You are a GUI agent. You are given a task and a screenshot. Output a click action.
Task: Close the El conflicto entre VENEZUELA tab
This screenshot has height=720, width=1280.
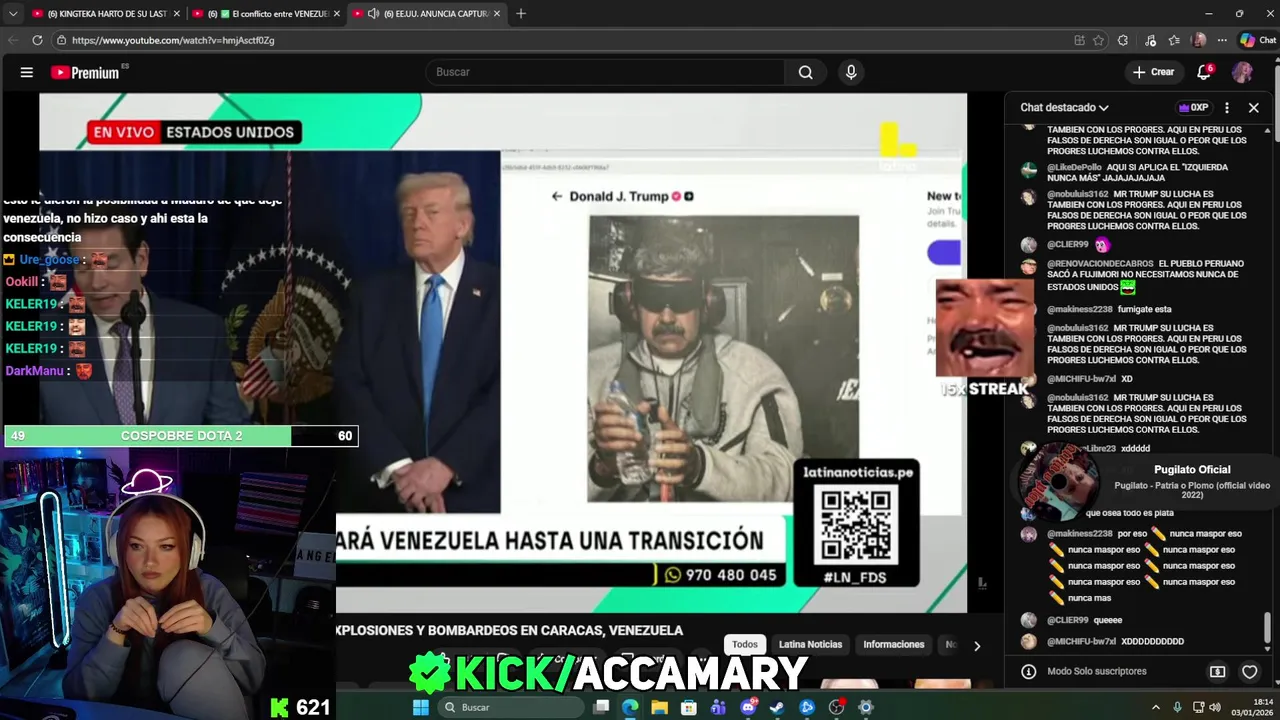tap(336, 14)
